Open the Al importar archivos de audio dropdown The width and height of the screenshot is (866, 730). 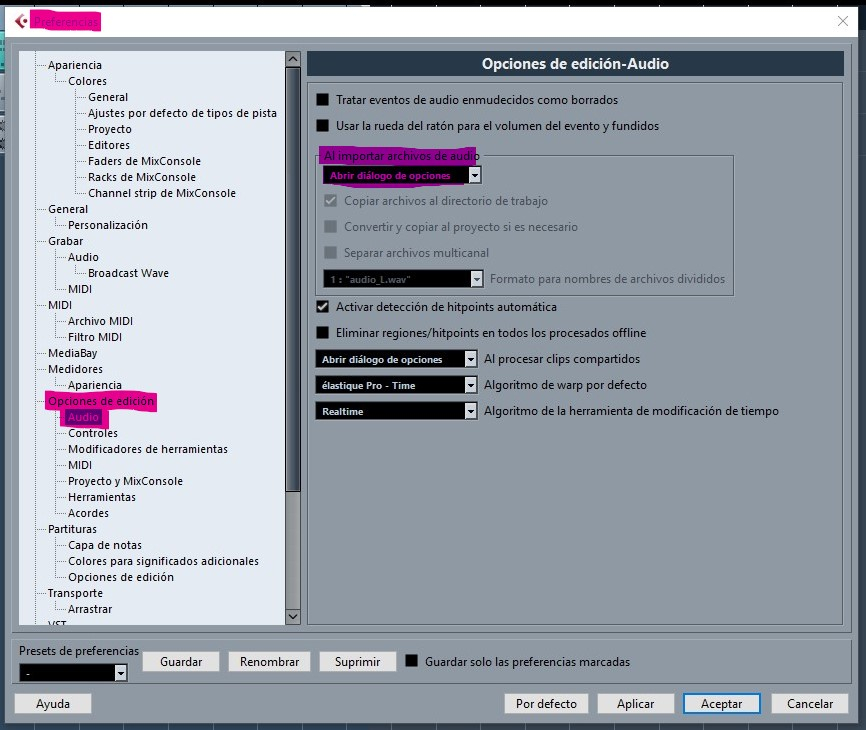click(x=402, y=176)
